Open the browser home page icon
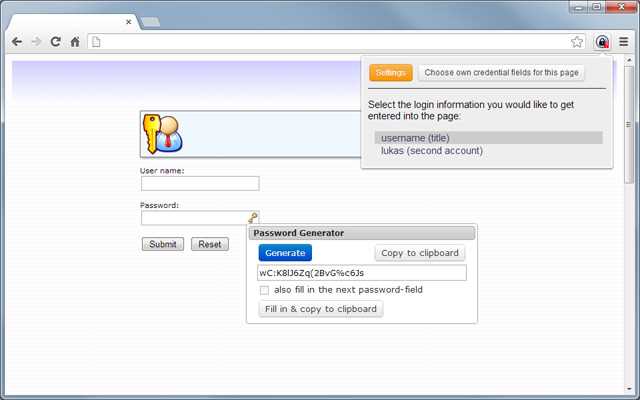This screenshot has width=640, height=400. (x=75, y=42)
